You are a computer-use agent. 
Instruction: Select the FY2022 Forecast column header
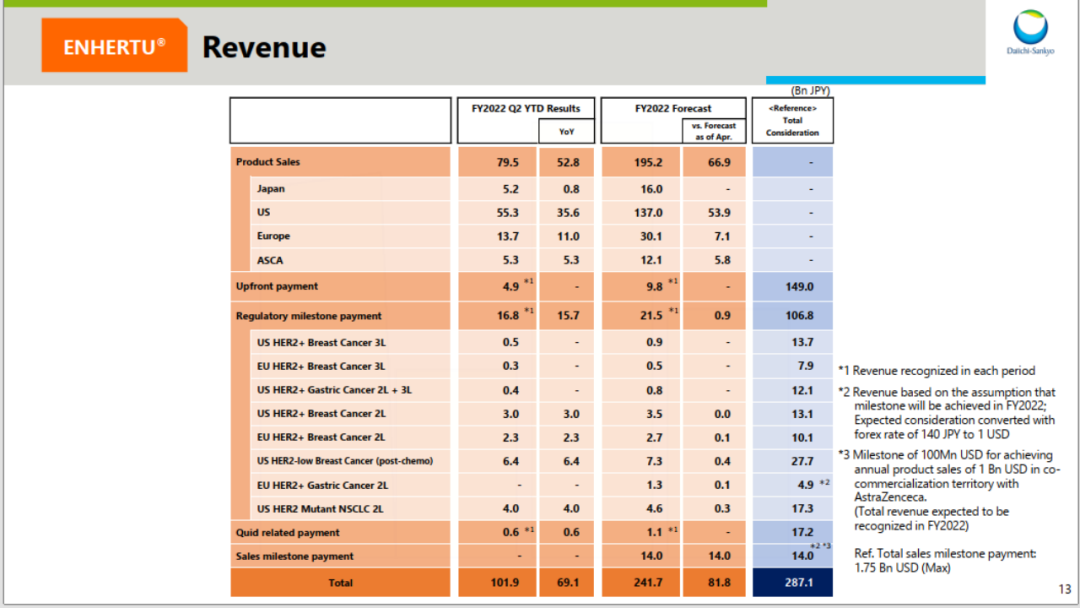pyautogui.click(x=673, y=108)
